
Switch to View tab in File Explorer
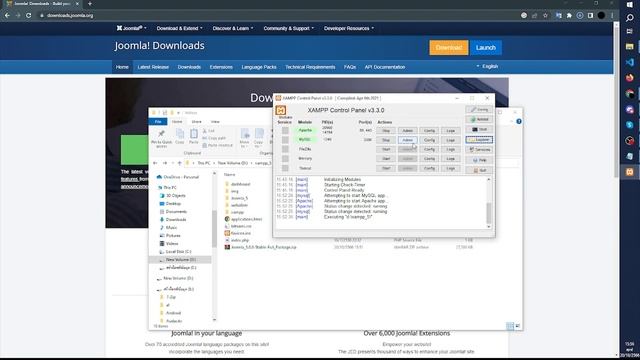[x=215, y=122]
